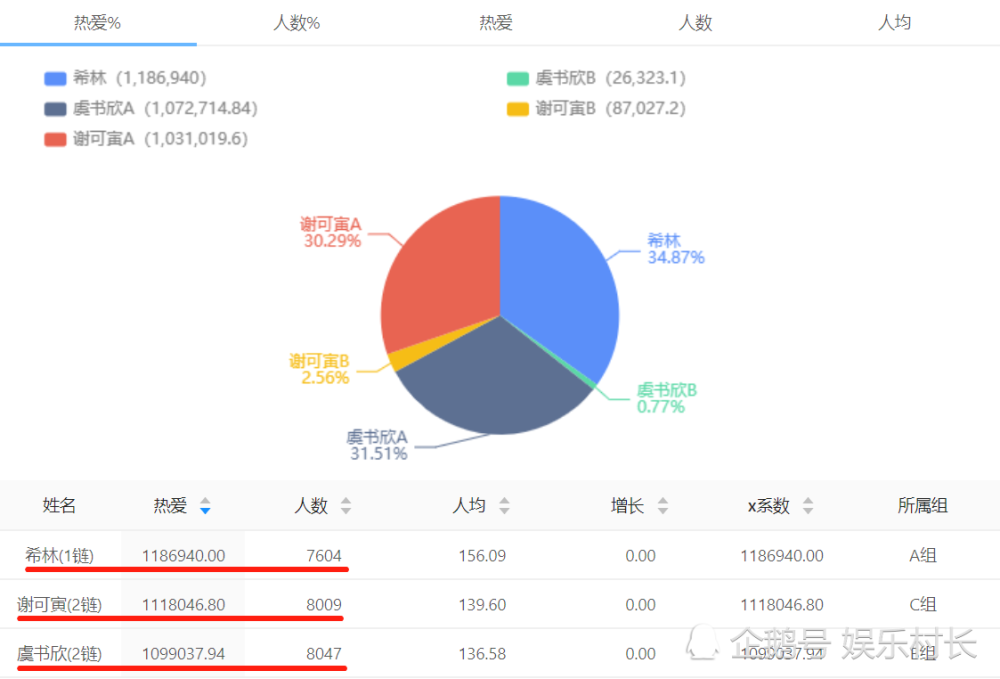This screenshot has width=1000, height=679.
Task: Open the 热爱 tab
Action: [495, 22]
